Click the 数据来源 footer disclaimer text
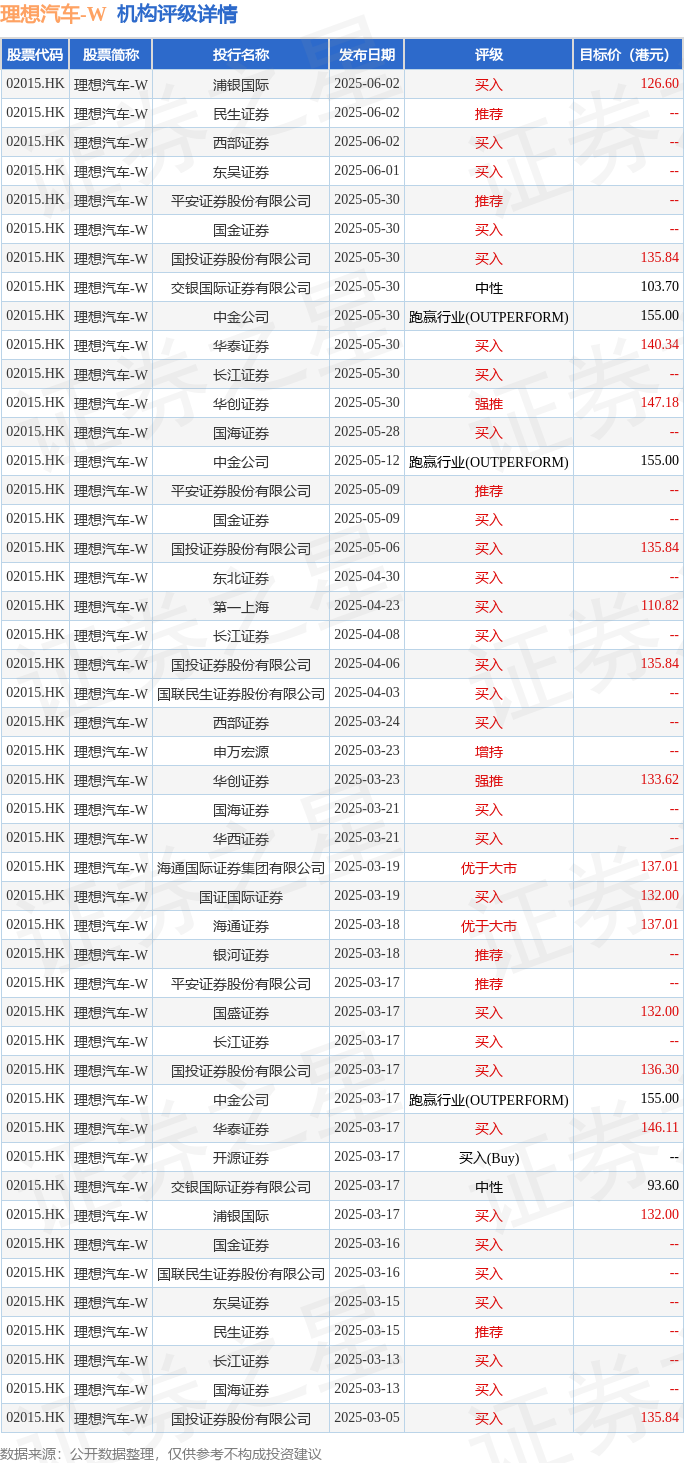The height and width of the screenshot is (1463, 684). [x=161, y=1453]
